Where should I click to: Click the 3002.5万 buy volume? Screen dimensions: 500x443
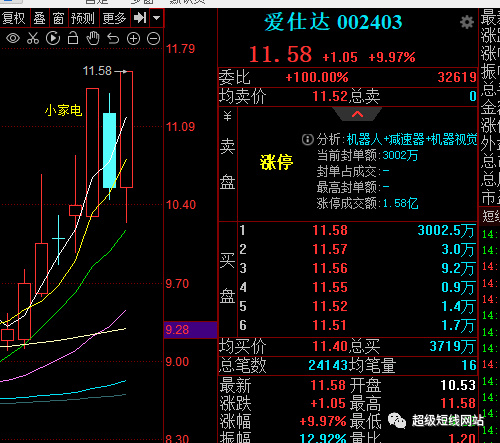(x=446, y=230)
